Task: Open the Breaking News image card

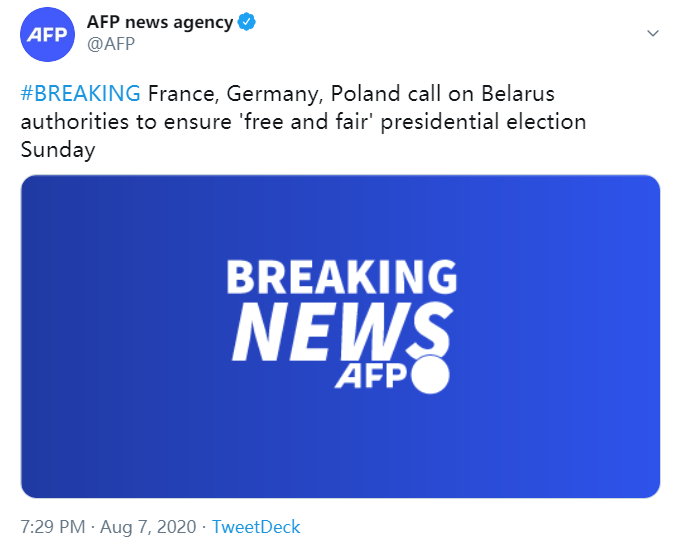Action: pos(340,336)
